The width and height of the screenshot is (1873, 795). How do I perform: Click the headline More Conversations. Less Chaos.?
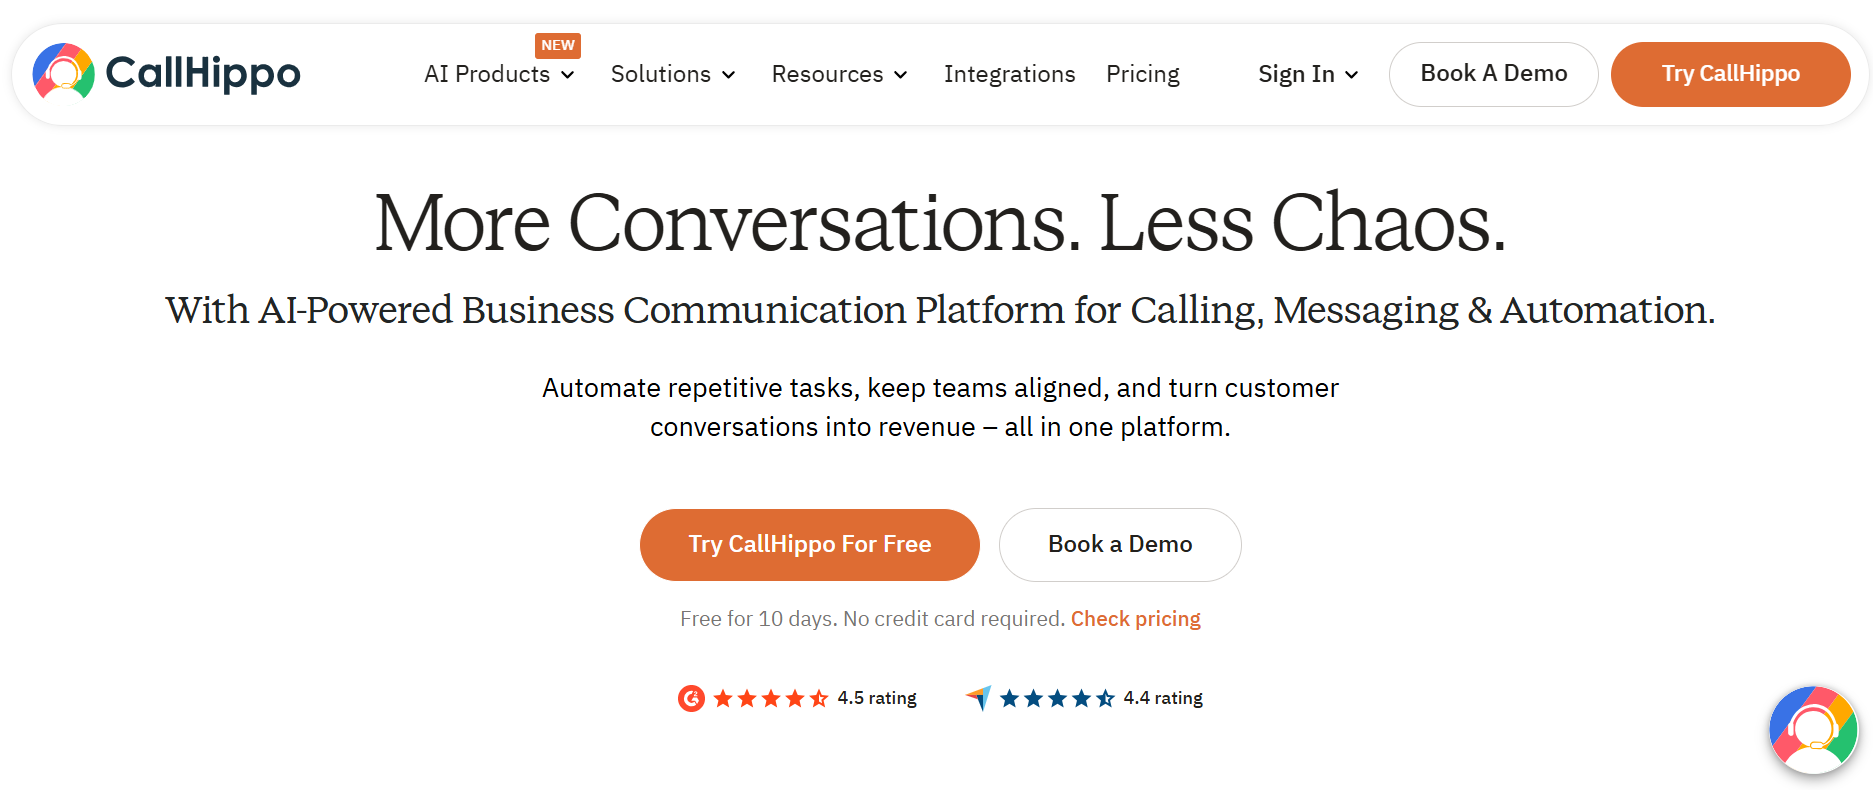938,222
